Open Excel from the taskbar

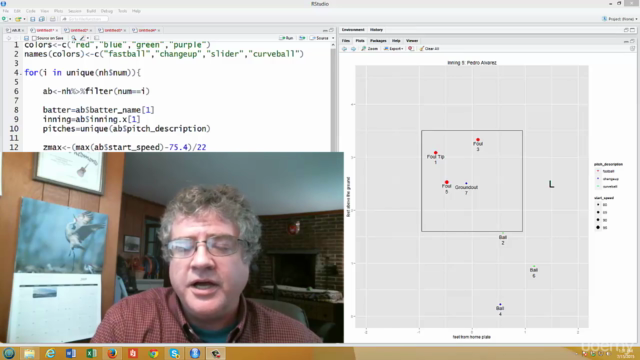pos(92,353)
